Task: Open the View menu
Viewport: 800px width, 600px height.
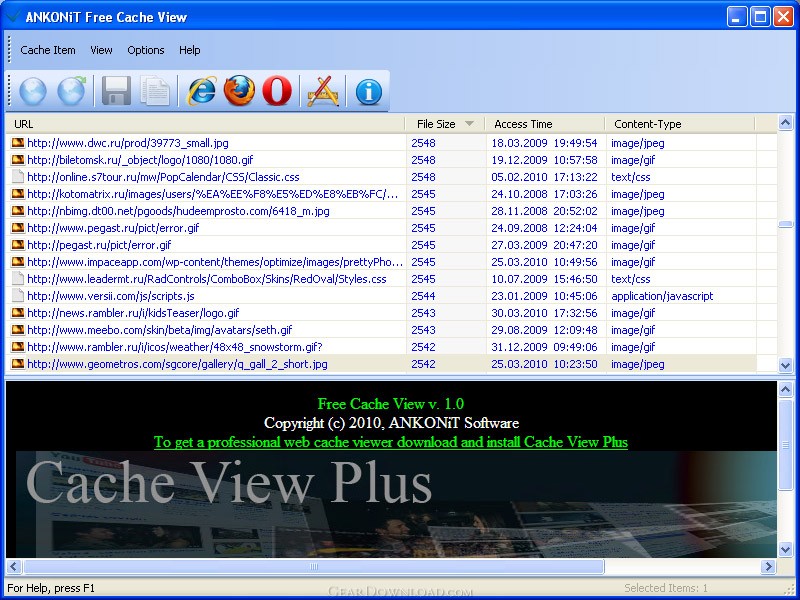Action: pos(101,50)
